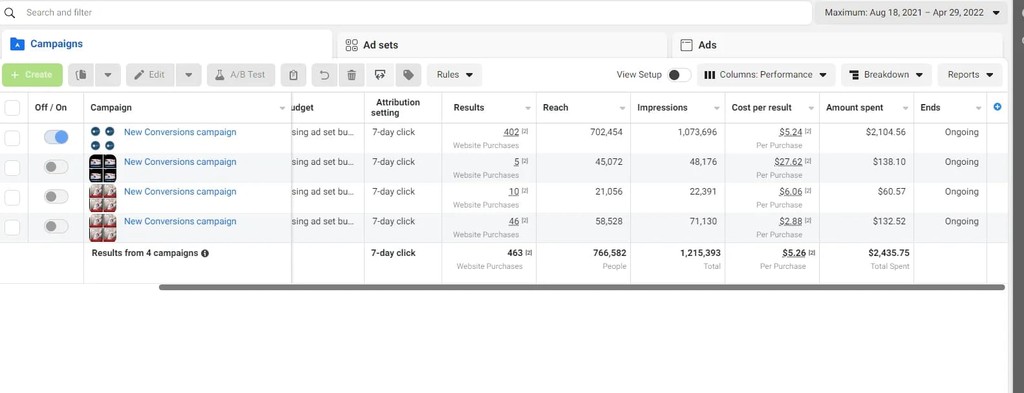Image resolution: width=1024 pixels, height=393 pixels.
Task: Click the Campaigns tab folder icon
Action: pos(18,44)
